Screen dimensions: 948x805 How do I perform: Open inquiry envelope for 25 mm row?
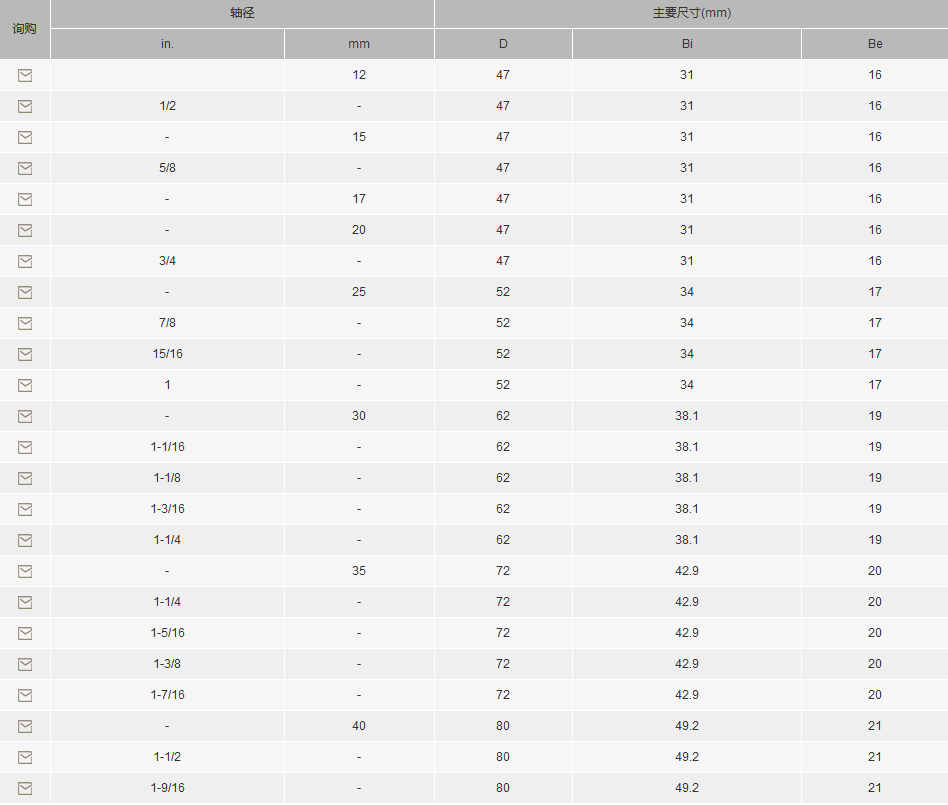[x=25, y=292]
